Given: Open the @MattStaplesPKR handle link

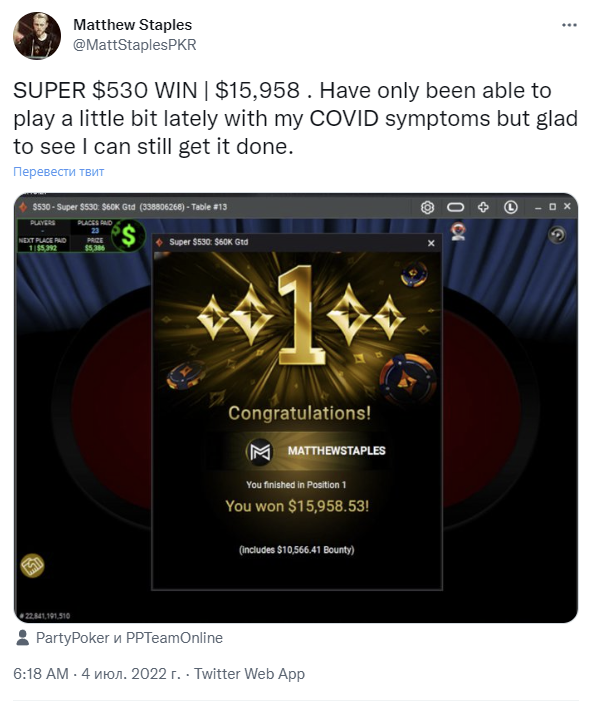Looking at the screenshot, I should pos(135,45).
